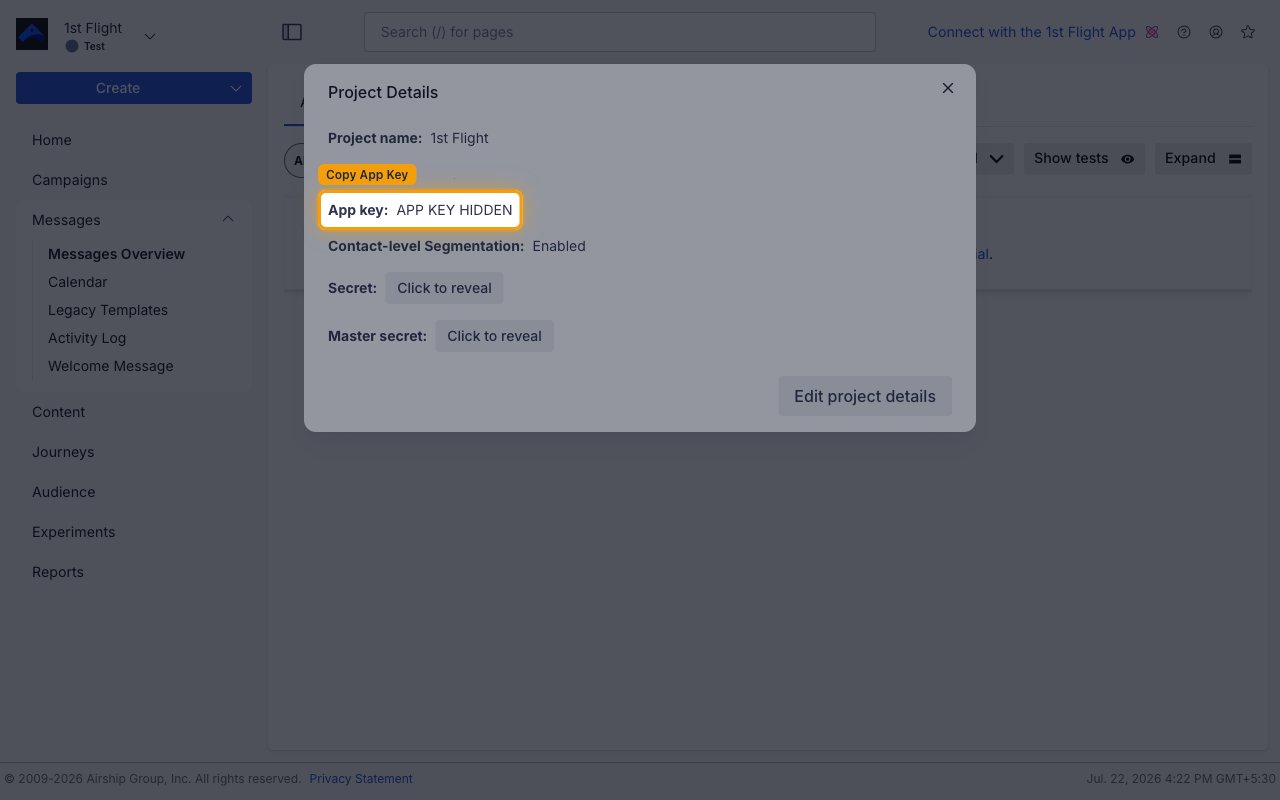The width and height of the screenshot is (1280, 800).
Task: Click the Airship 1st Flight project logo
Action: [32, 34]
